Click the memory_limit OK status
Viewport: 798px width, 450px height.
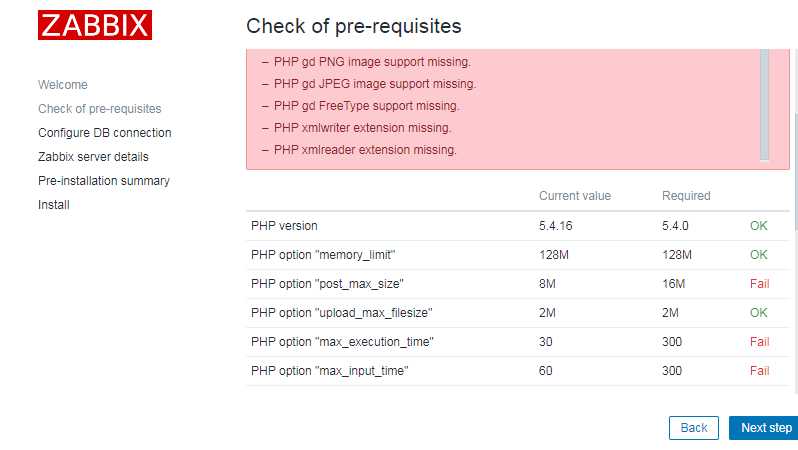pyautogui.click(x=758, y=255)
